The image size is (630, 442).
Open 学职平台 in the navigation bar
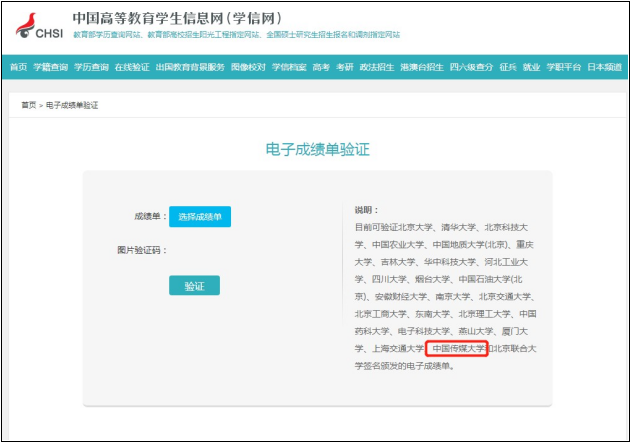click(564, 67)
